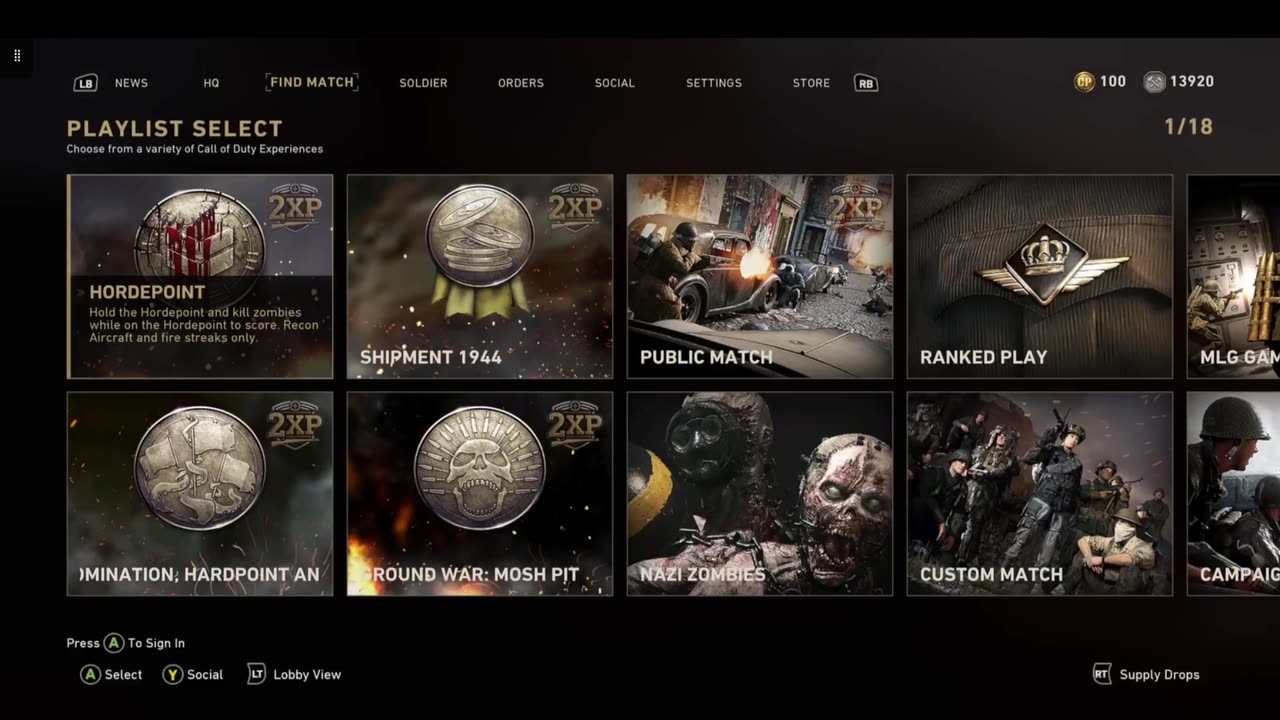Select the FIND MATCH tab
This screenshot has width=1280, height=720.
coord(312,82)
